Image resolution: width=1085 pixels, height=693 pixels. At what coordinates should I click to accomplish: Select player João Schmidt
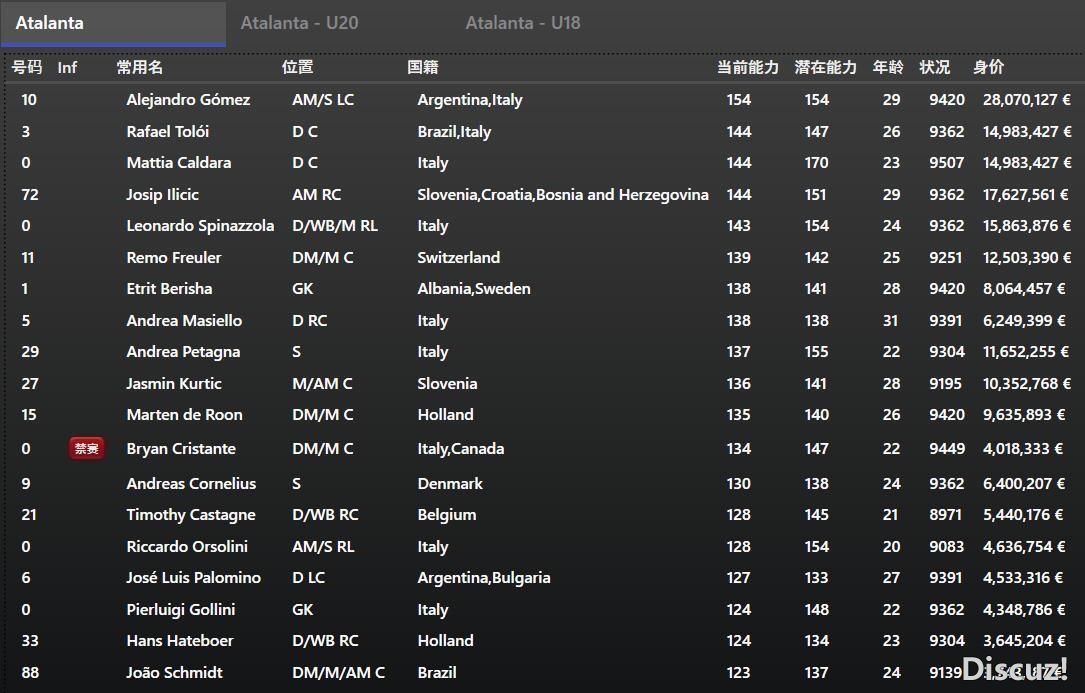pos(174,672)
